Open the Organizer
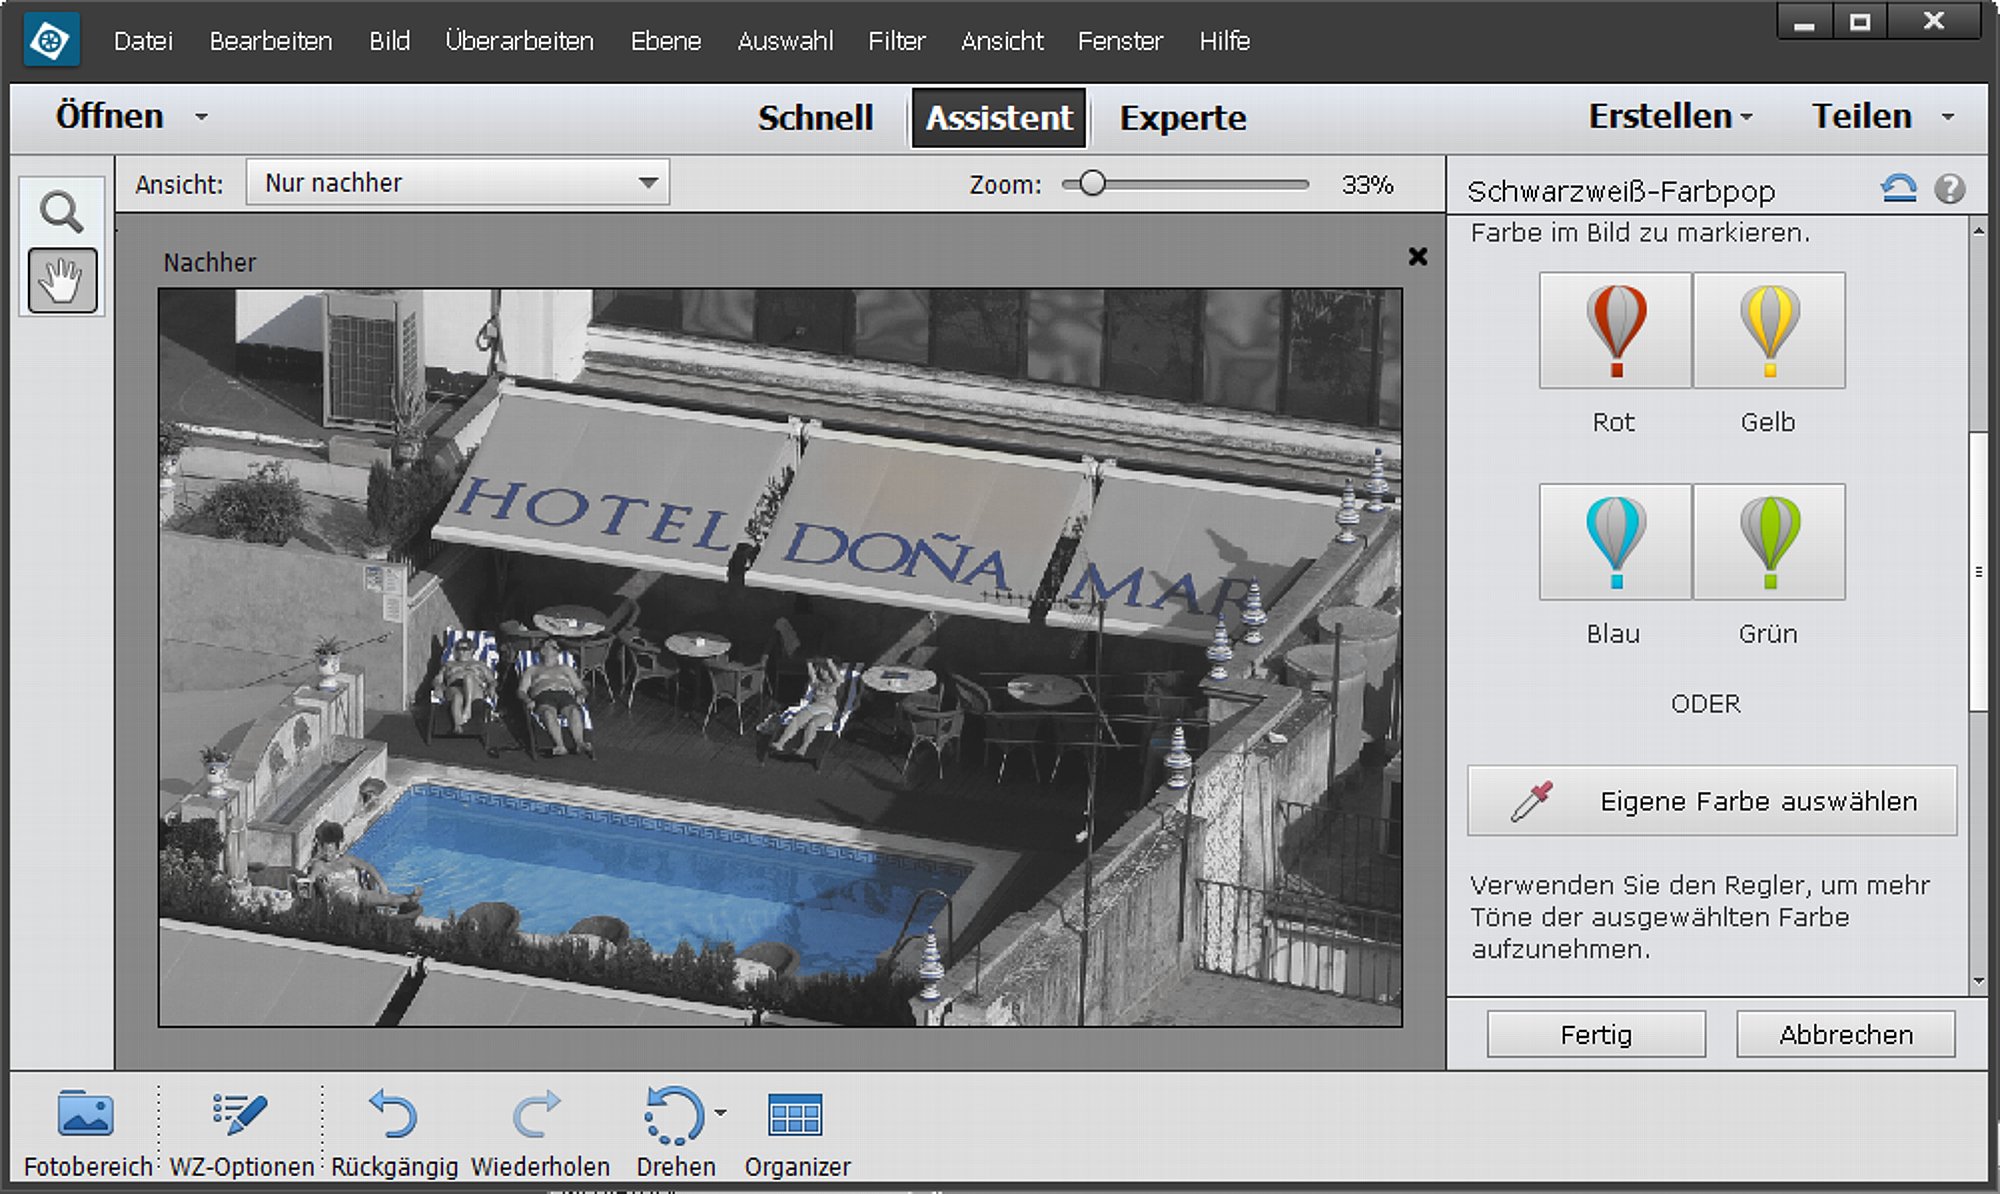The width and height of the screenshot is (2000, 1194). (x=797, y=1134)
